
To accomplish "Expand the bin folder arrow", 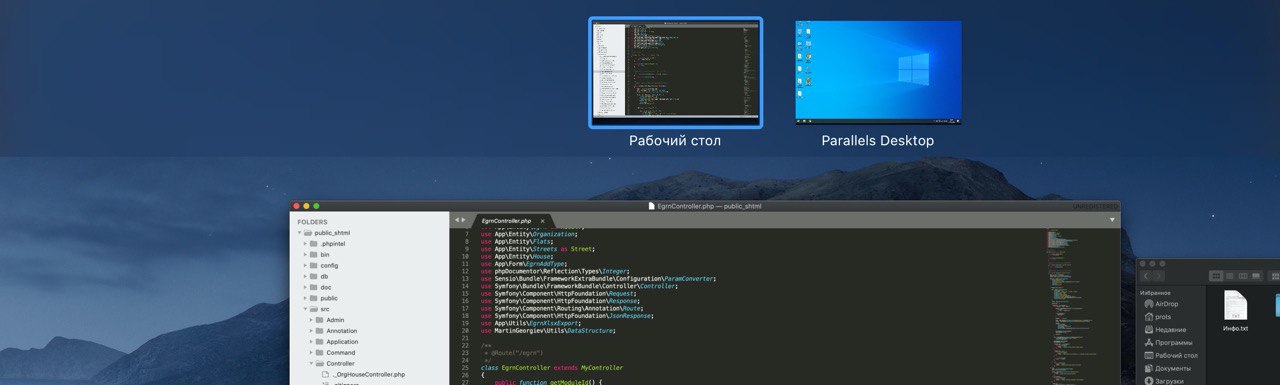I will click(306, 254).
